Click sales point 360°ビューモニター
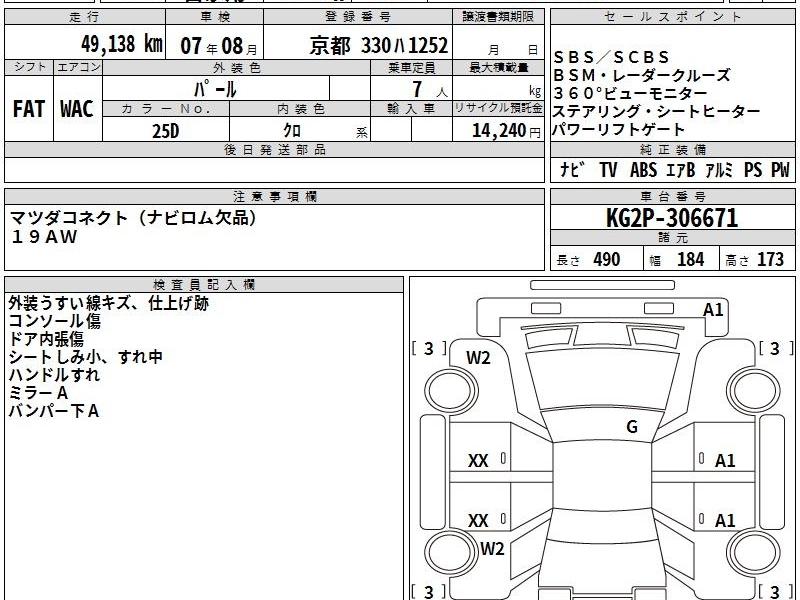 pos(631,93)
